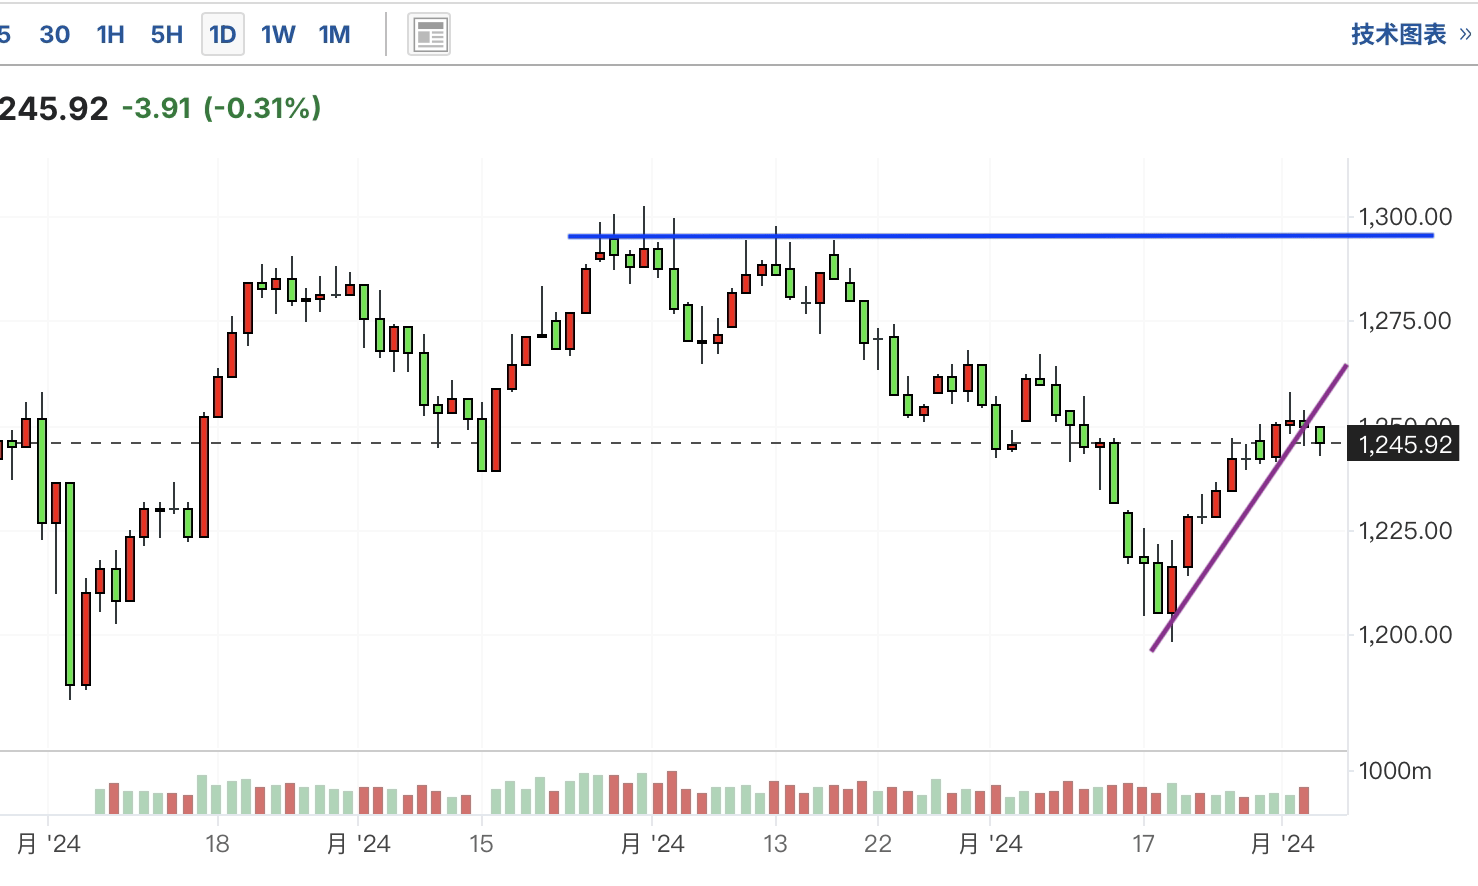The height and width of the screenshot is (886, 1478).
Task: Select the blue horizontal resistance line
Action: (1000, 236)
